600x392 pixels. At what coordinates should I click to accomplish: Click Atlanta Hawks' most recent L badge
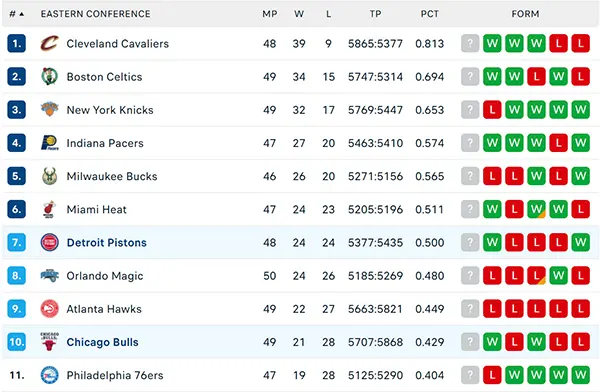click(x=492, y=309)
